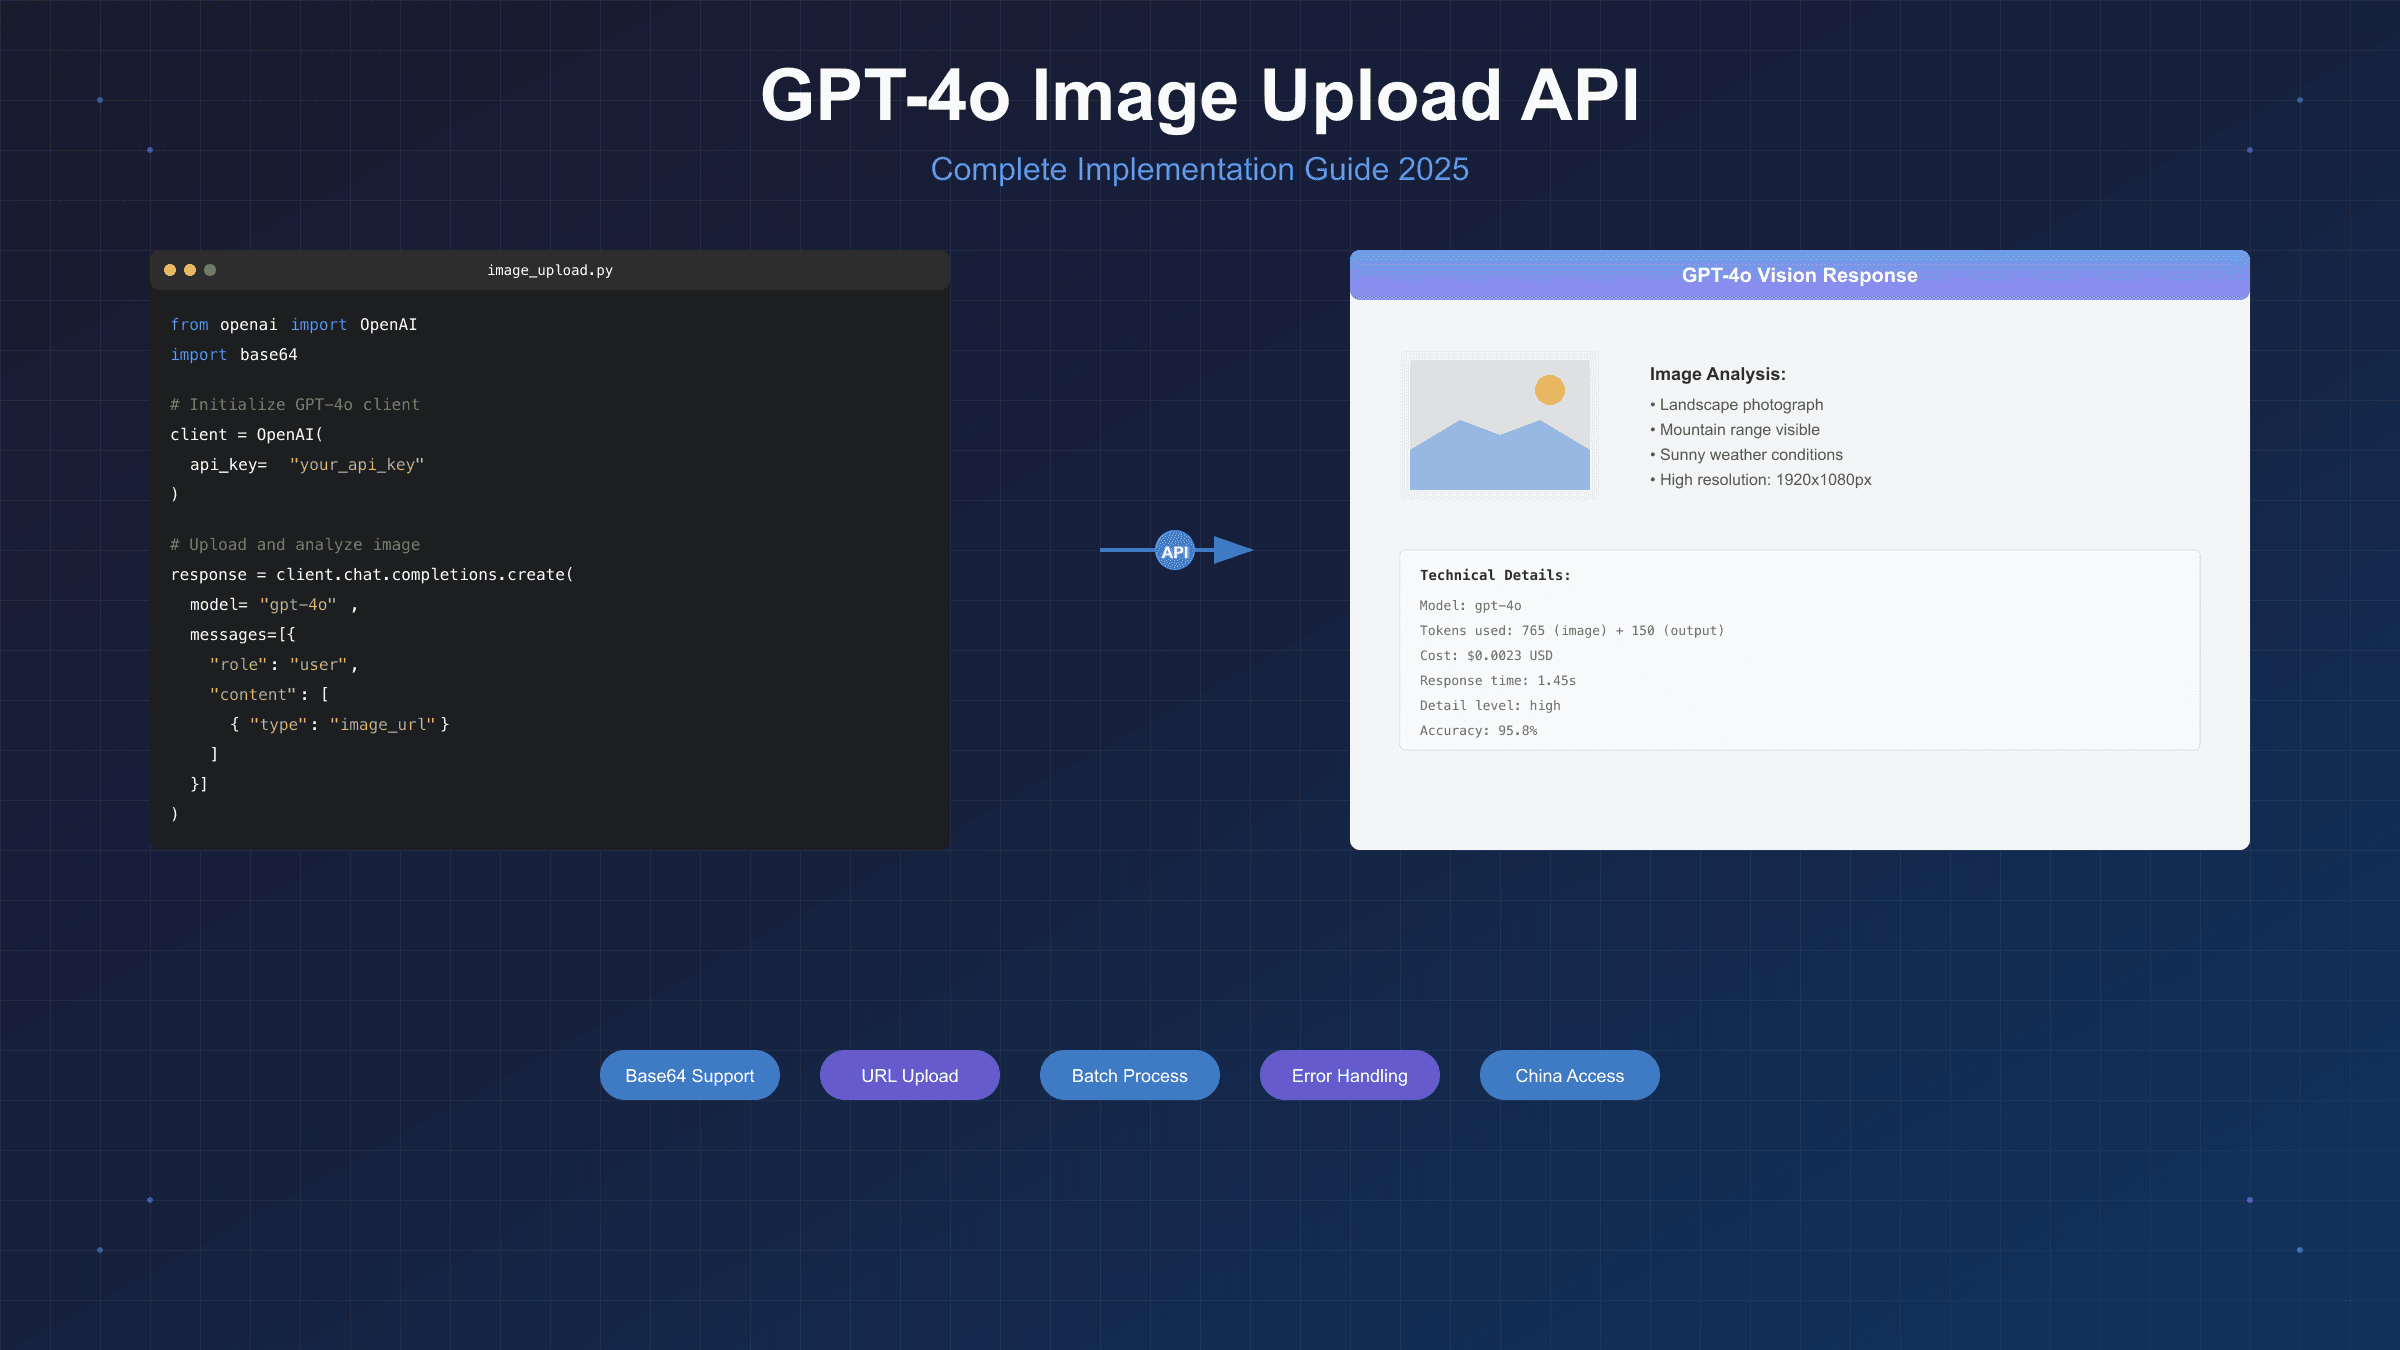Click the 'Cost: $0.0023 USD' line
Screen dimensions: 2400x1350
pyautogui.click(x=1486, y=655)
